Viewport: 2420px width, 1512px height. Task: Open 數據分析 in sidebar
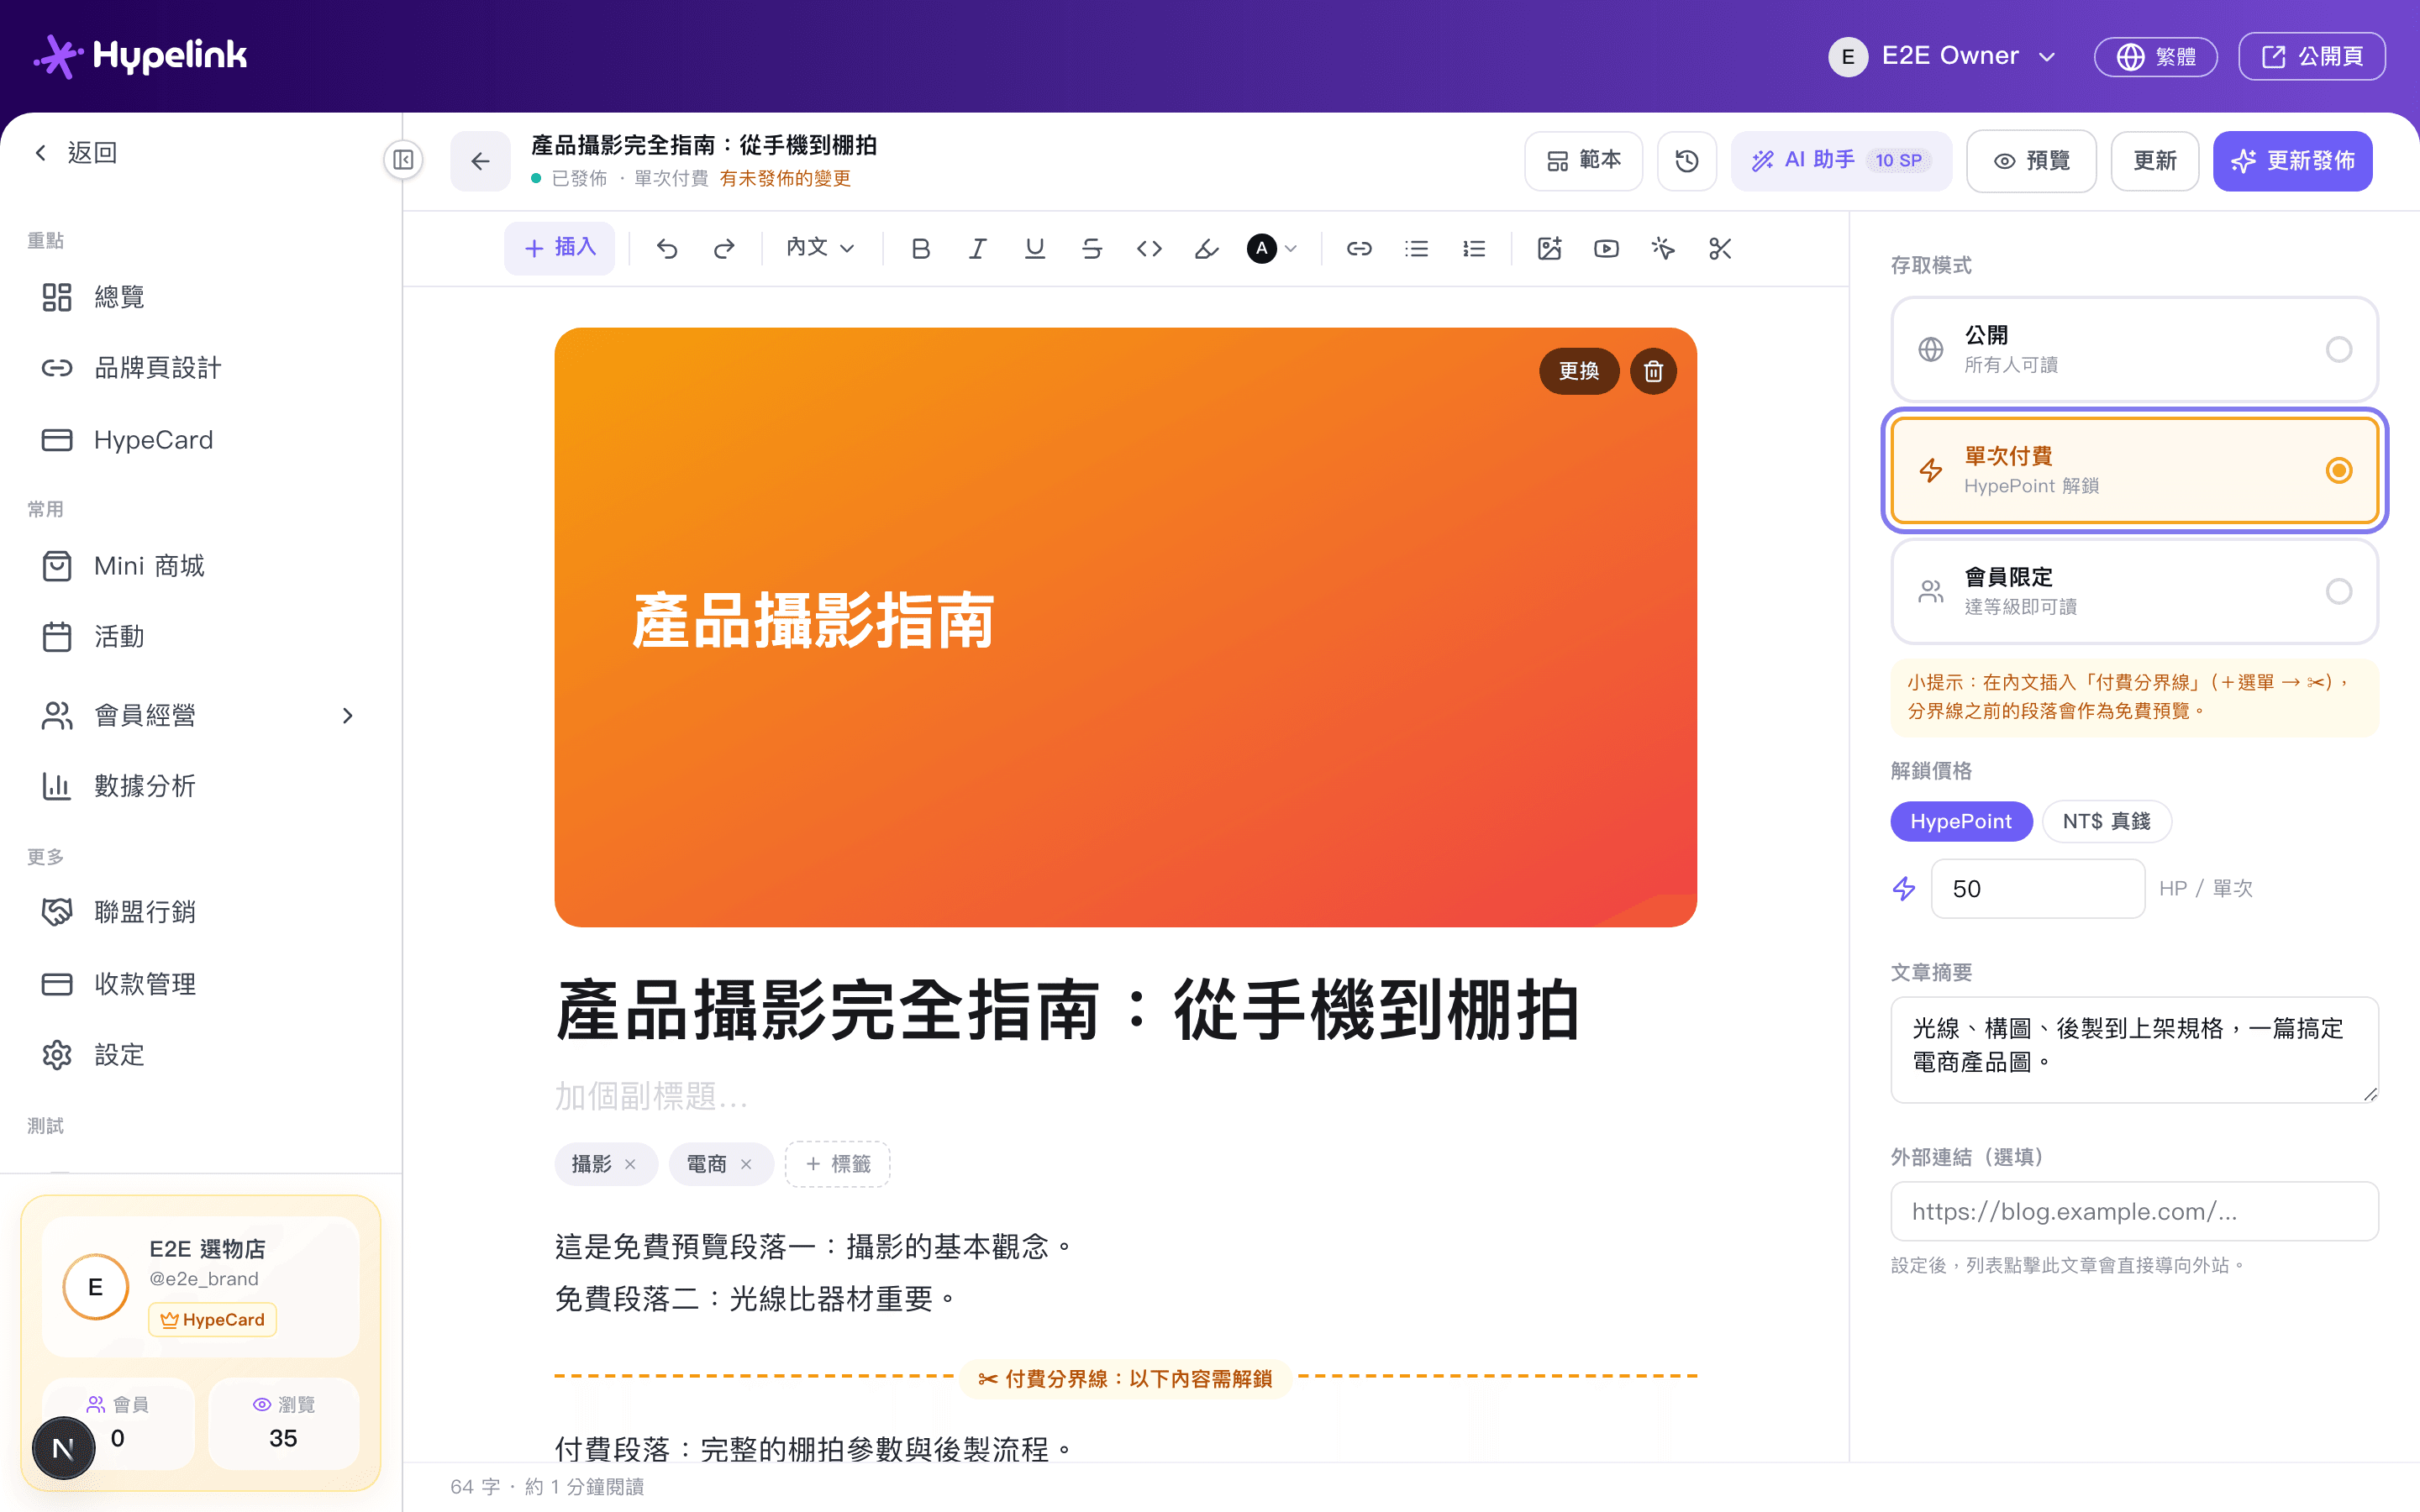tap(200, 786)
